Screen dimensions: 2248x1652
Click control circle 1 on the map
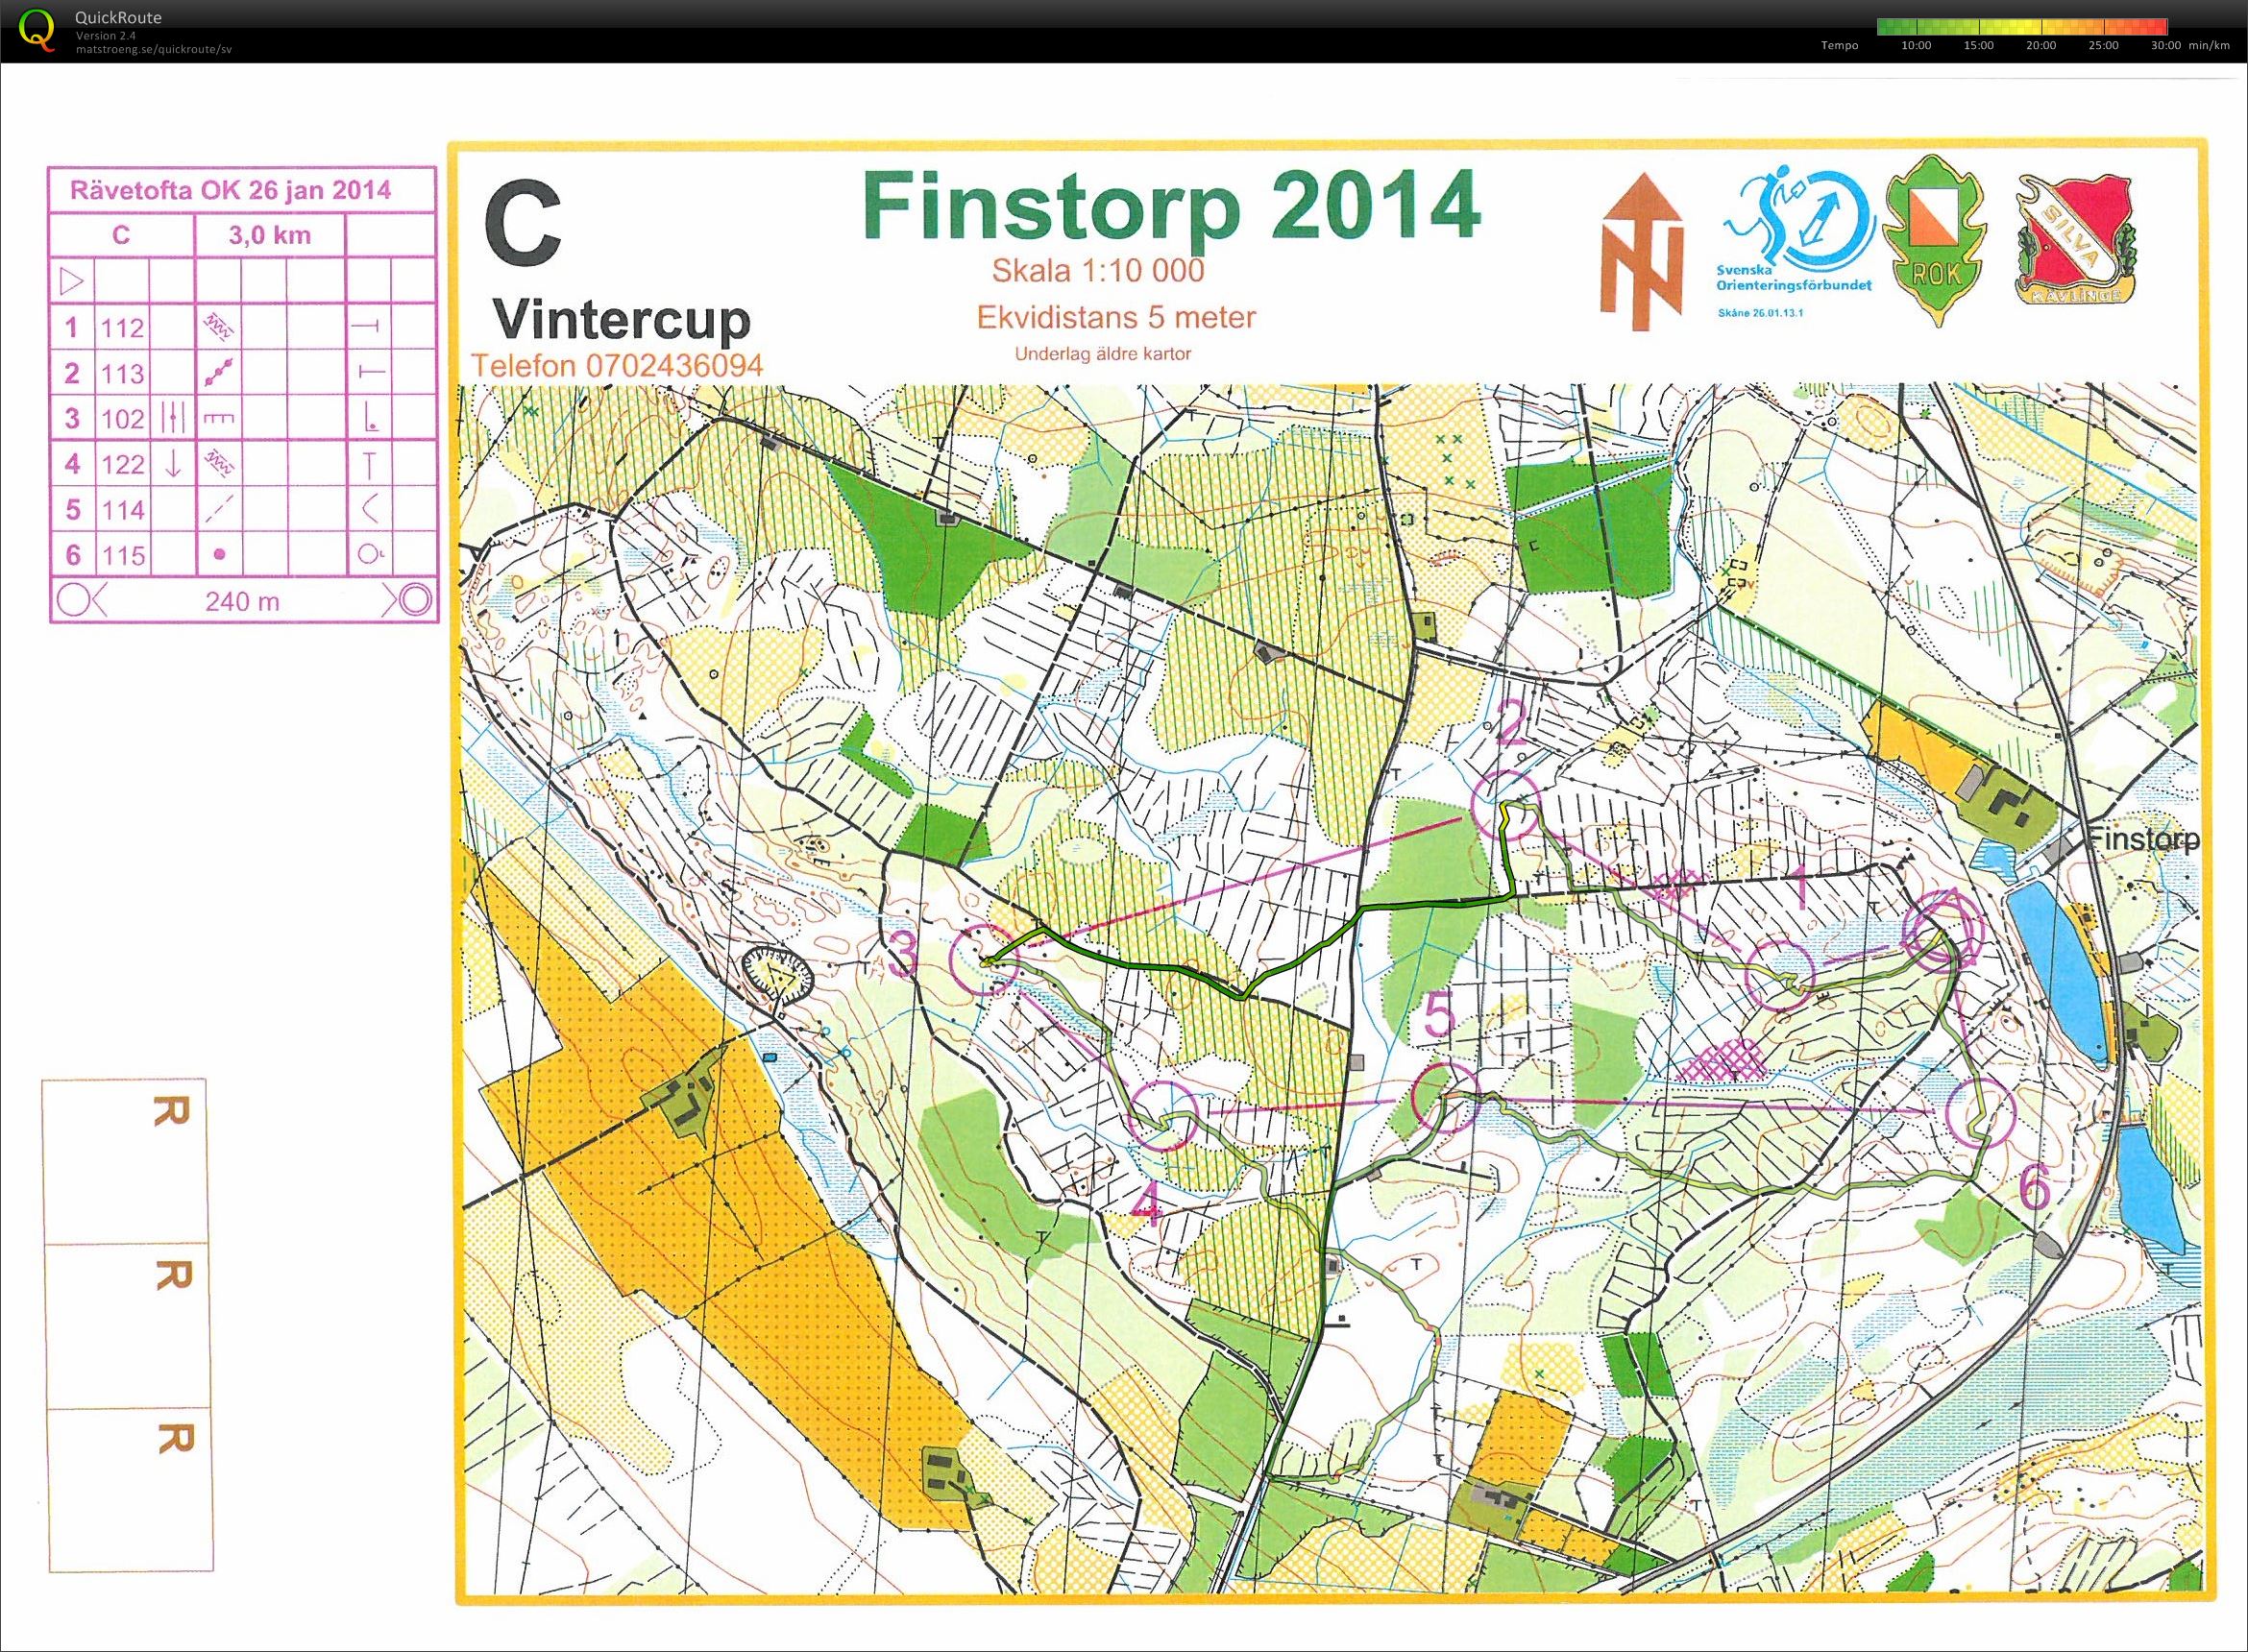tap(1779, 975)
